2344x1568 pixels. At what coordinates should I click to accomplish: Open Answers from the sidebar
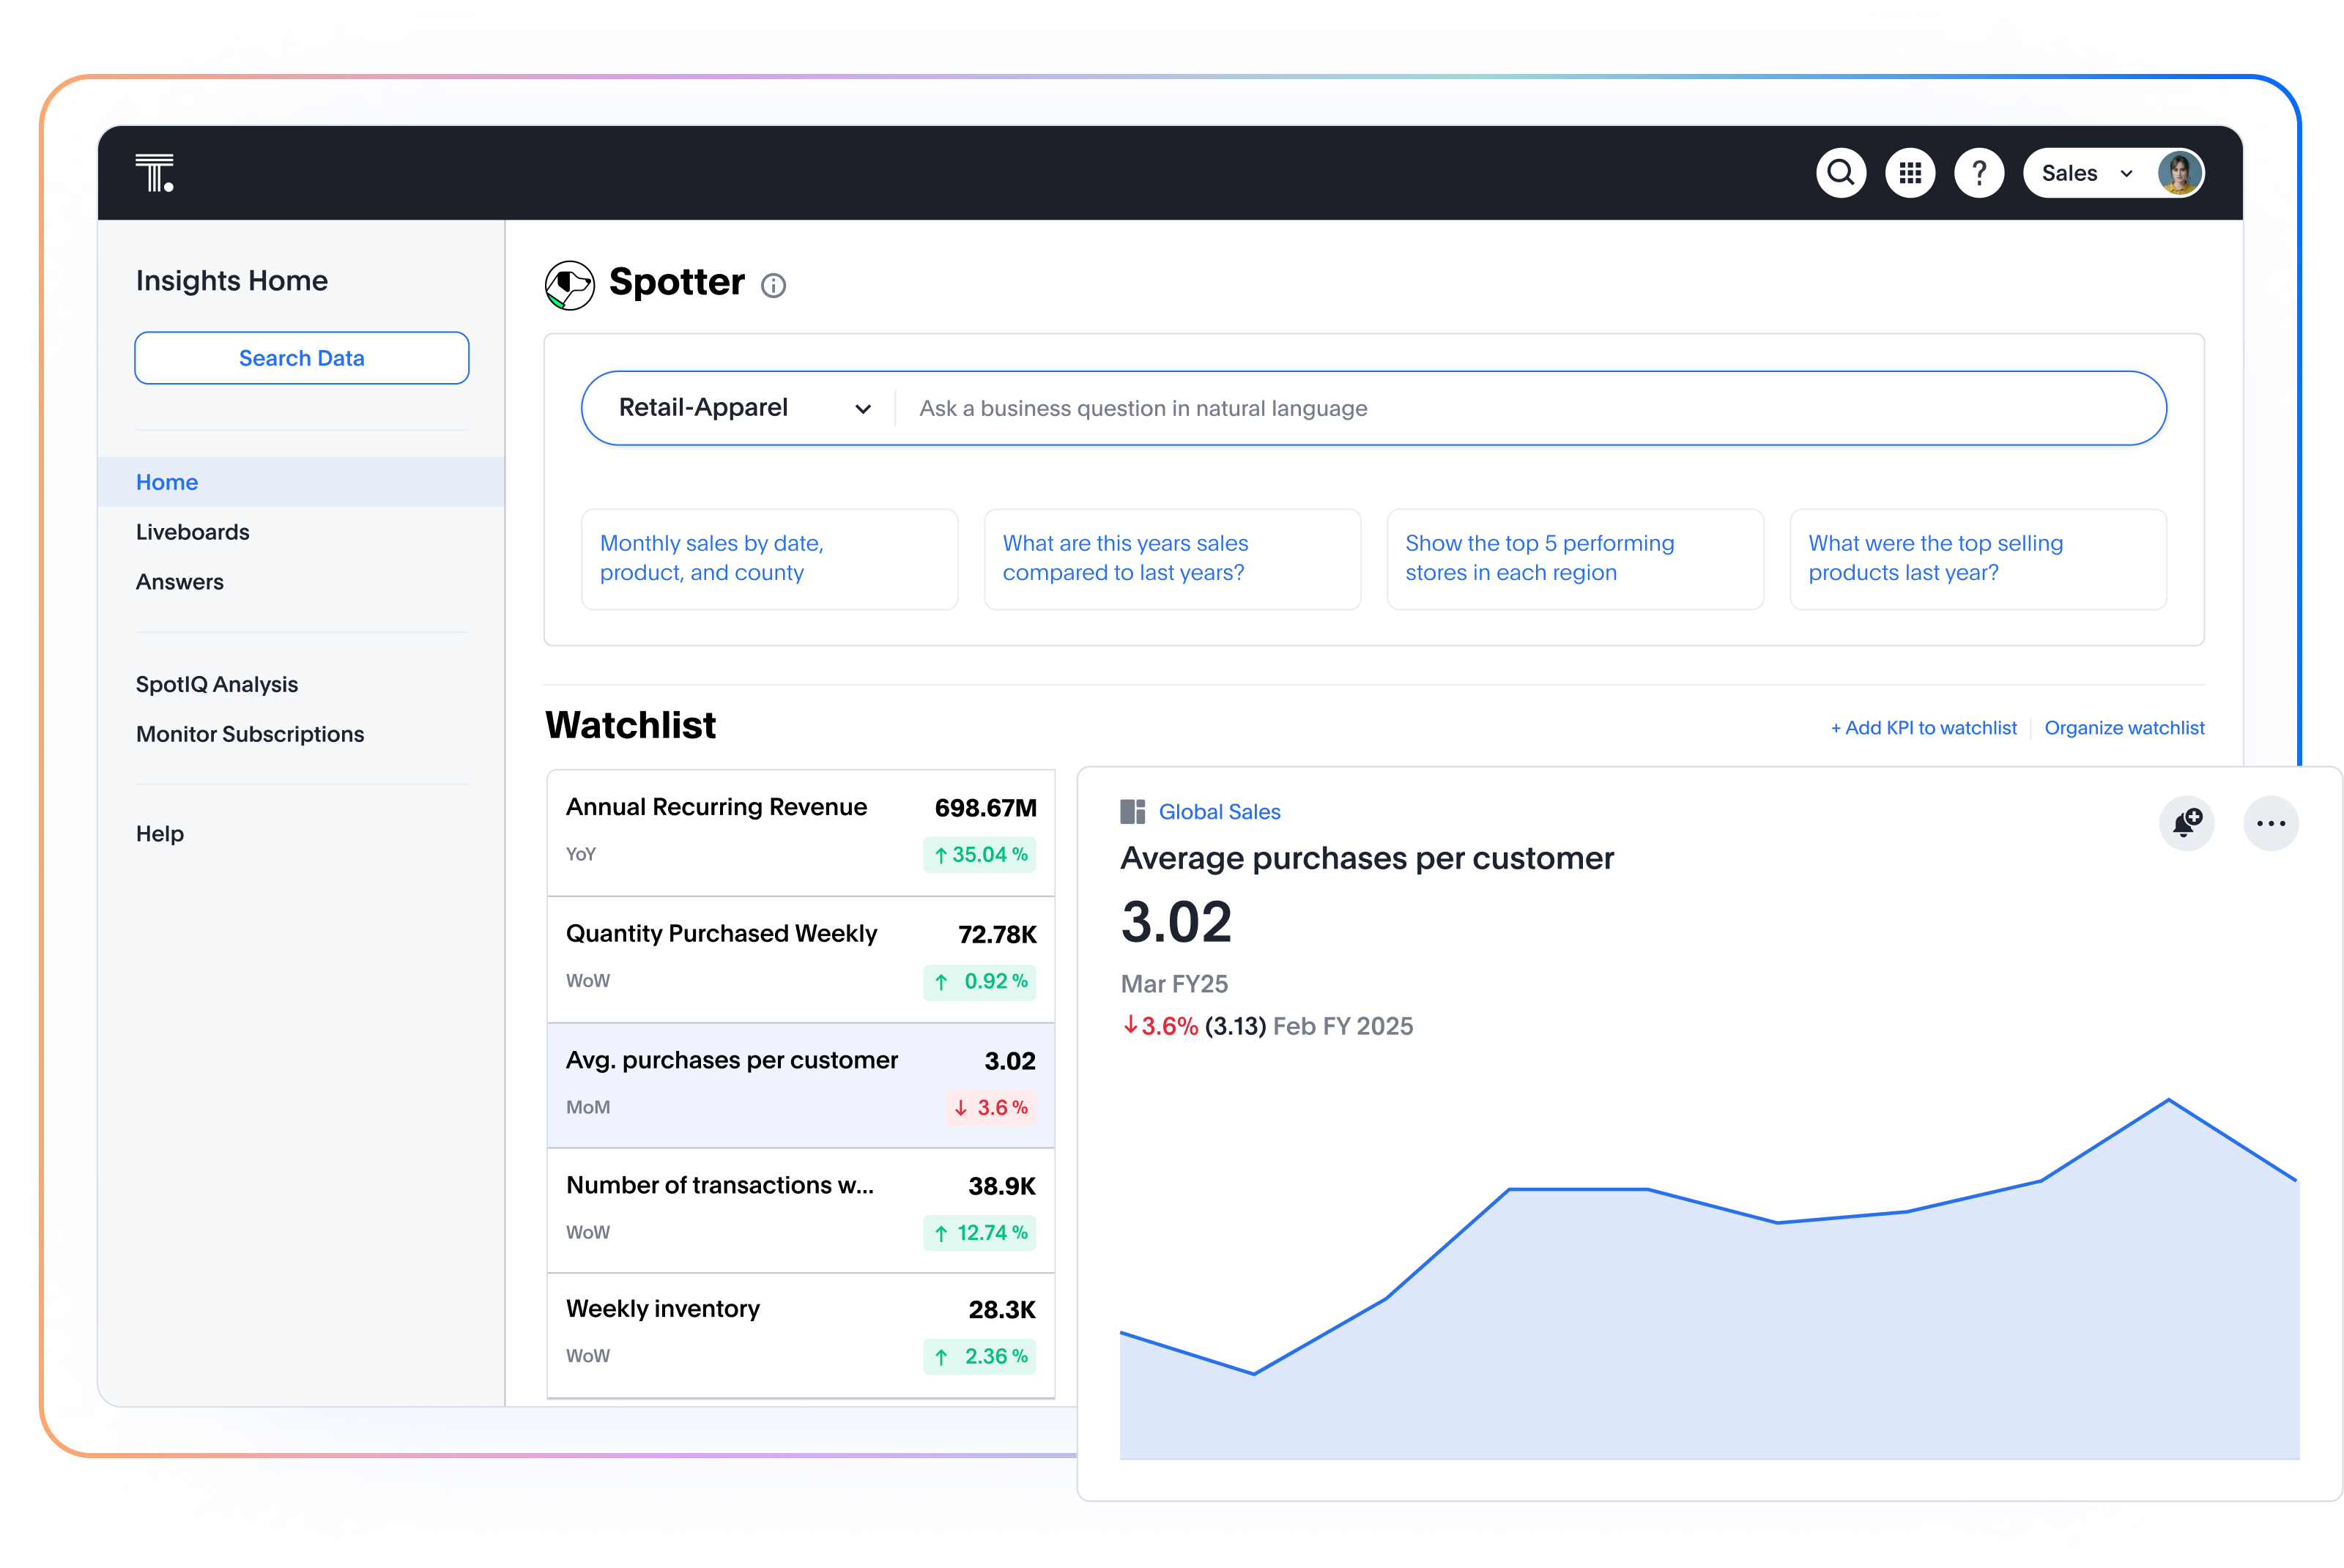pyautogui.click(x=180, y=581)
